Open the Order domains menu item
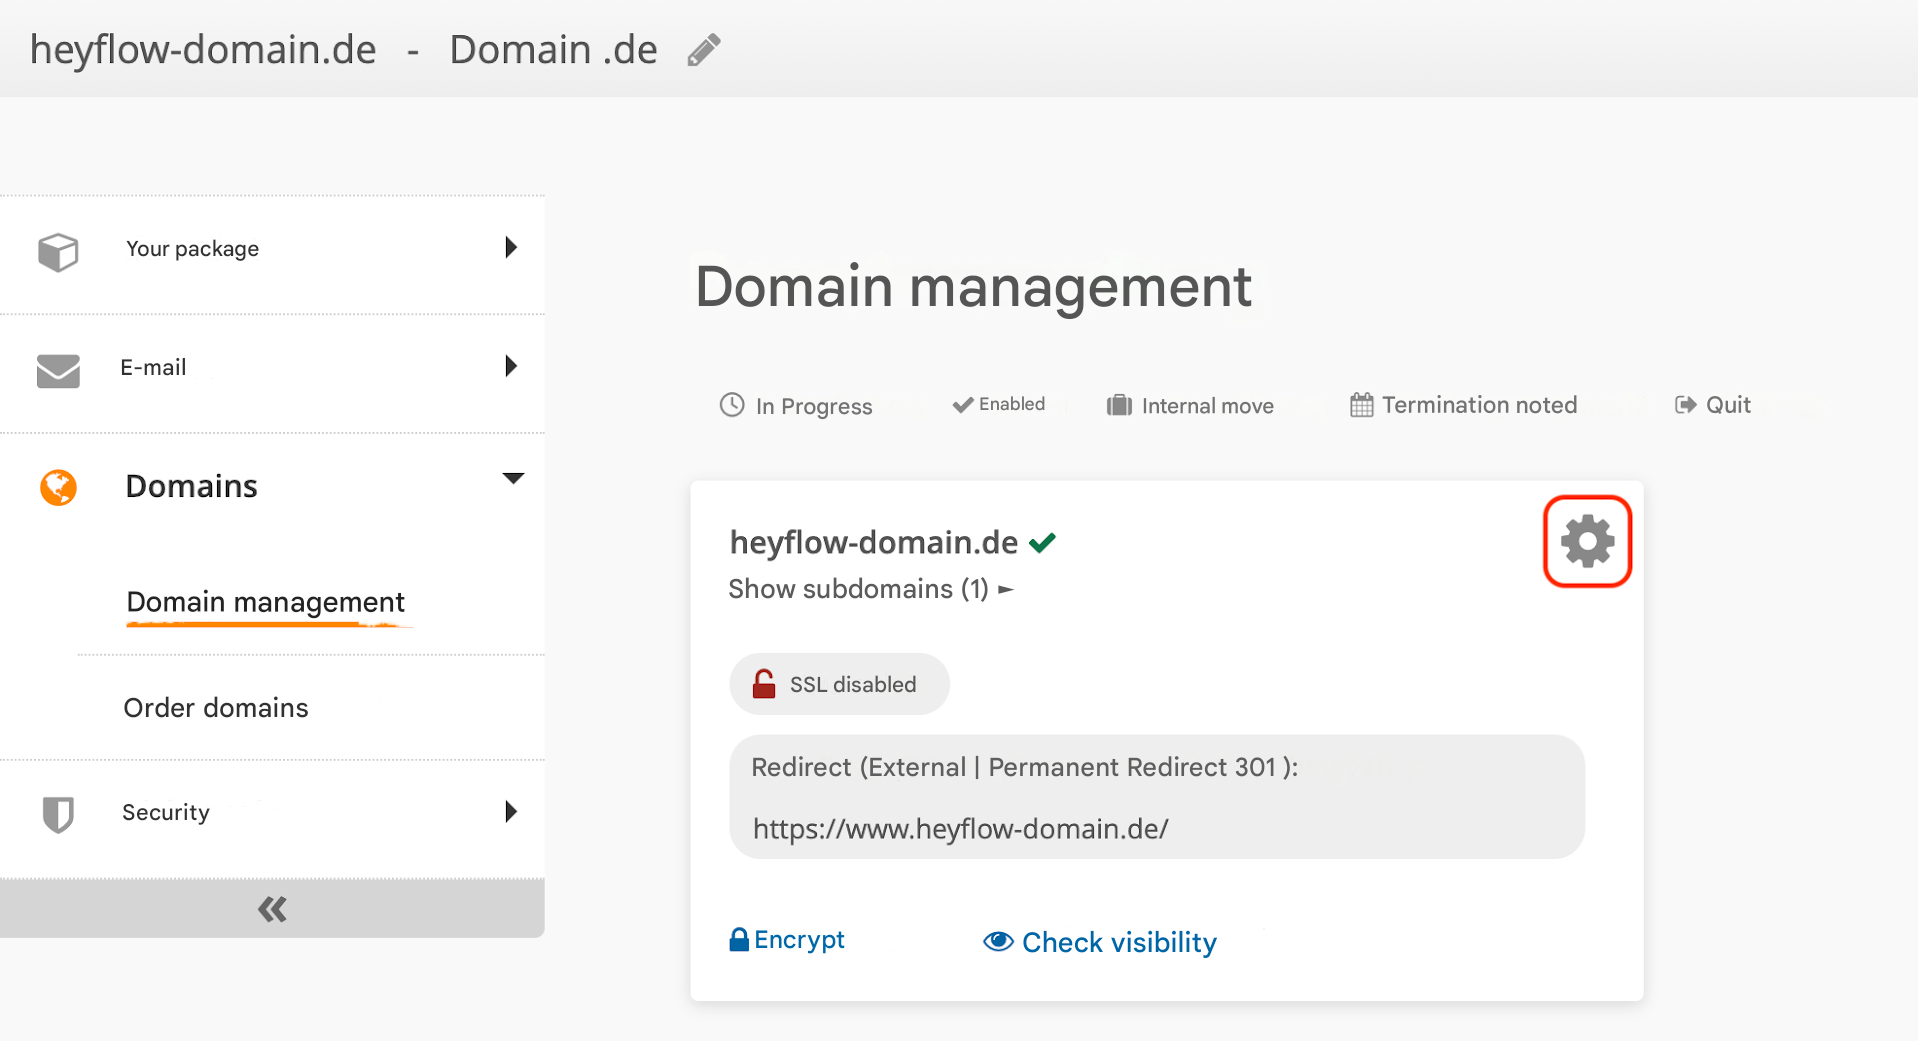Viewport: 1918px width, 1041px height. coord(216,708)
